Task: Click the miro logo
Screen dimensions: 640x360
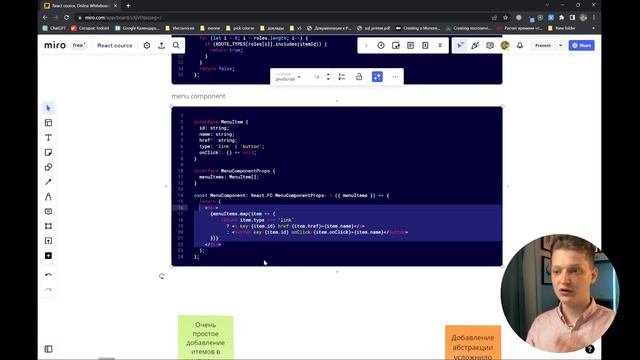Action: 55,45
